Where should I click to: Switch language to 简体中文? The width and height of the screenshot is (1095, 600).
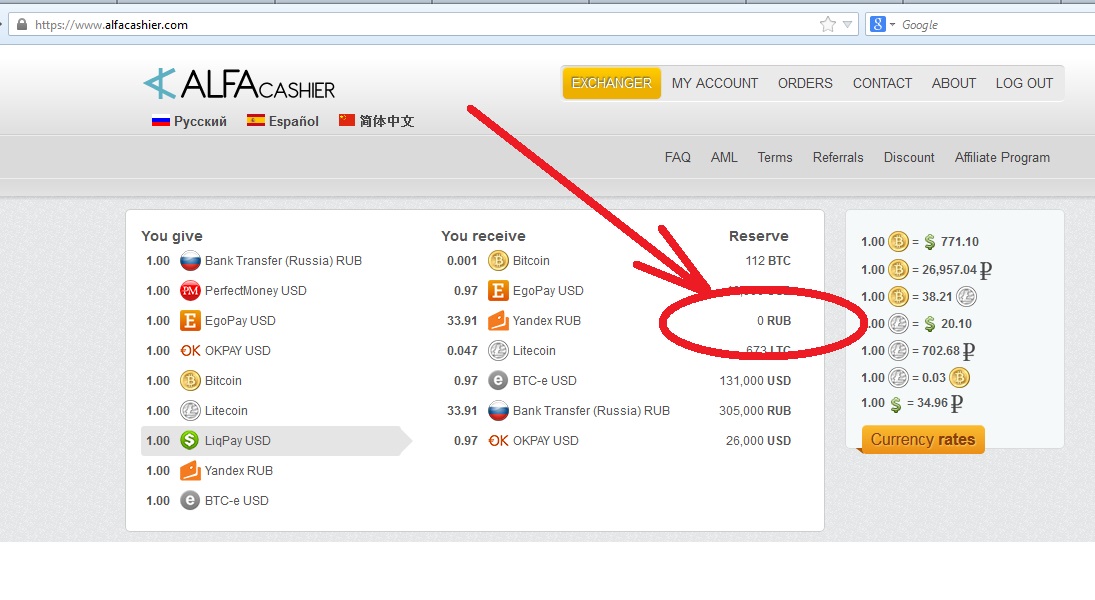387,121
